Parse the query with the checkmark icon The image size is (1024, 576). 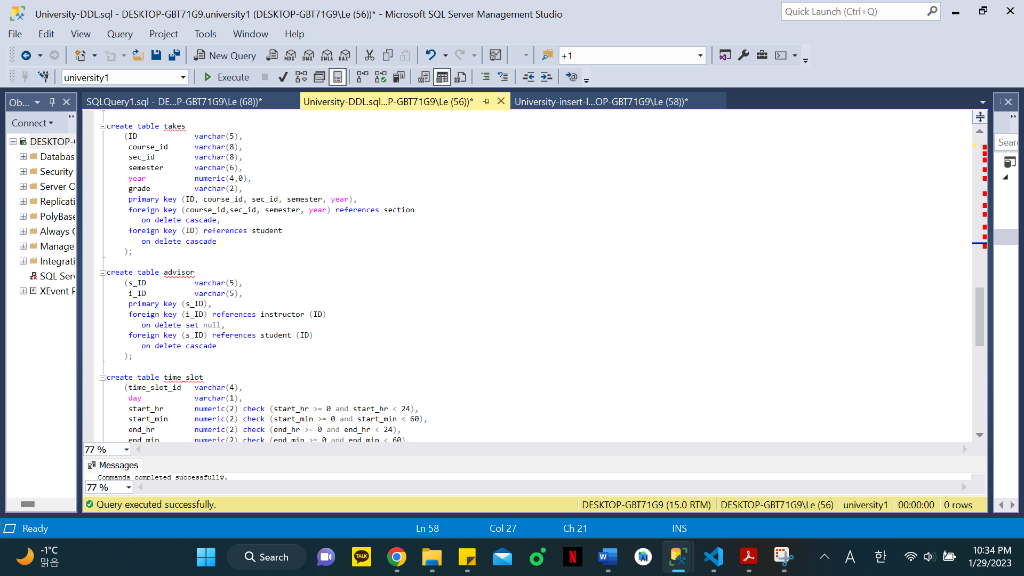[281, 76]
